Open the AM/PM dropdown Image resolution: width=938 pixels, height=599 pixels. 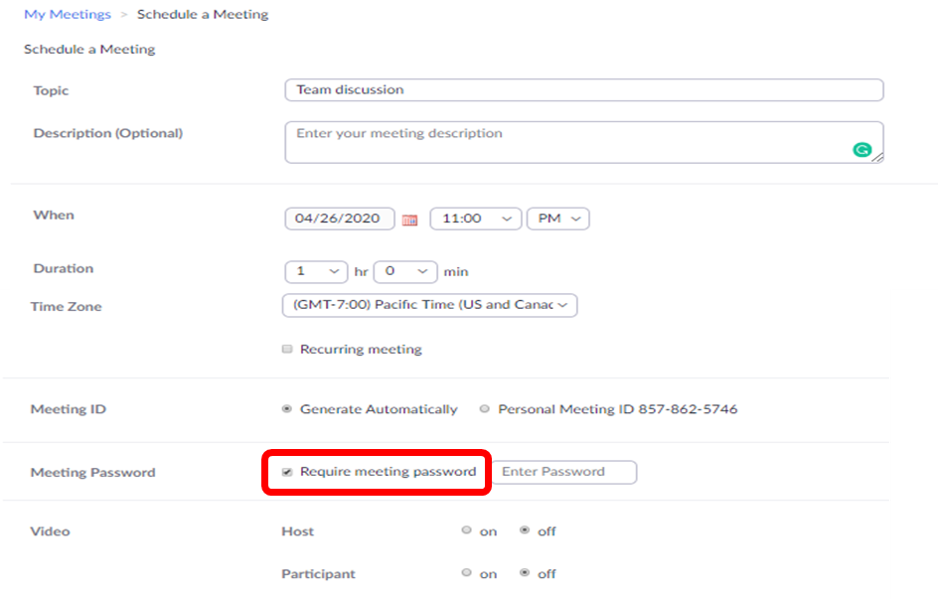tap(558, 219)
